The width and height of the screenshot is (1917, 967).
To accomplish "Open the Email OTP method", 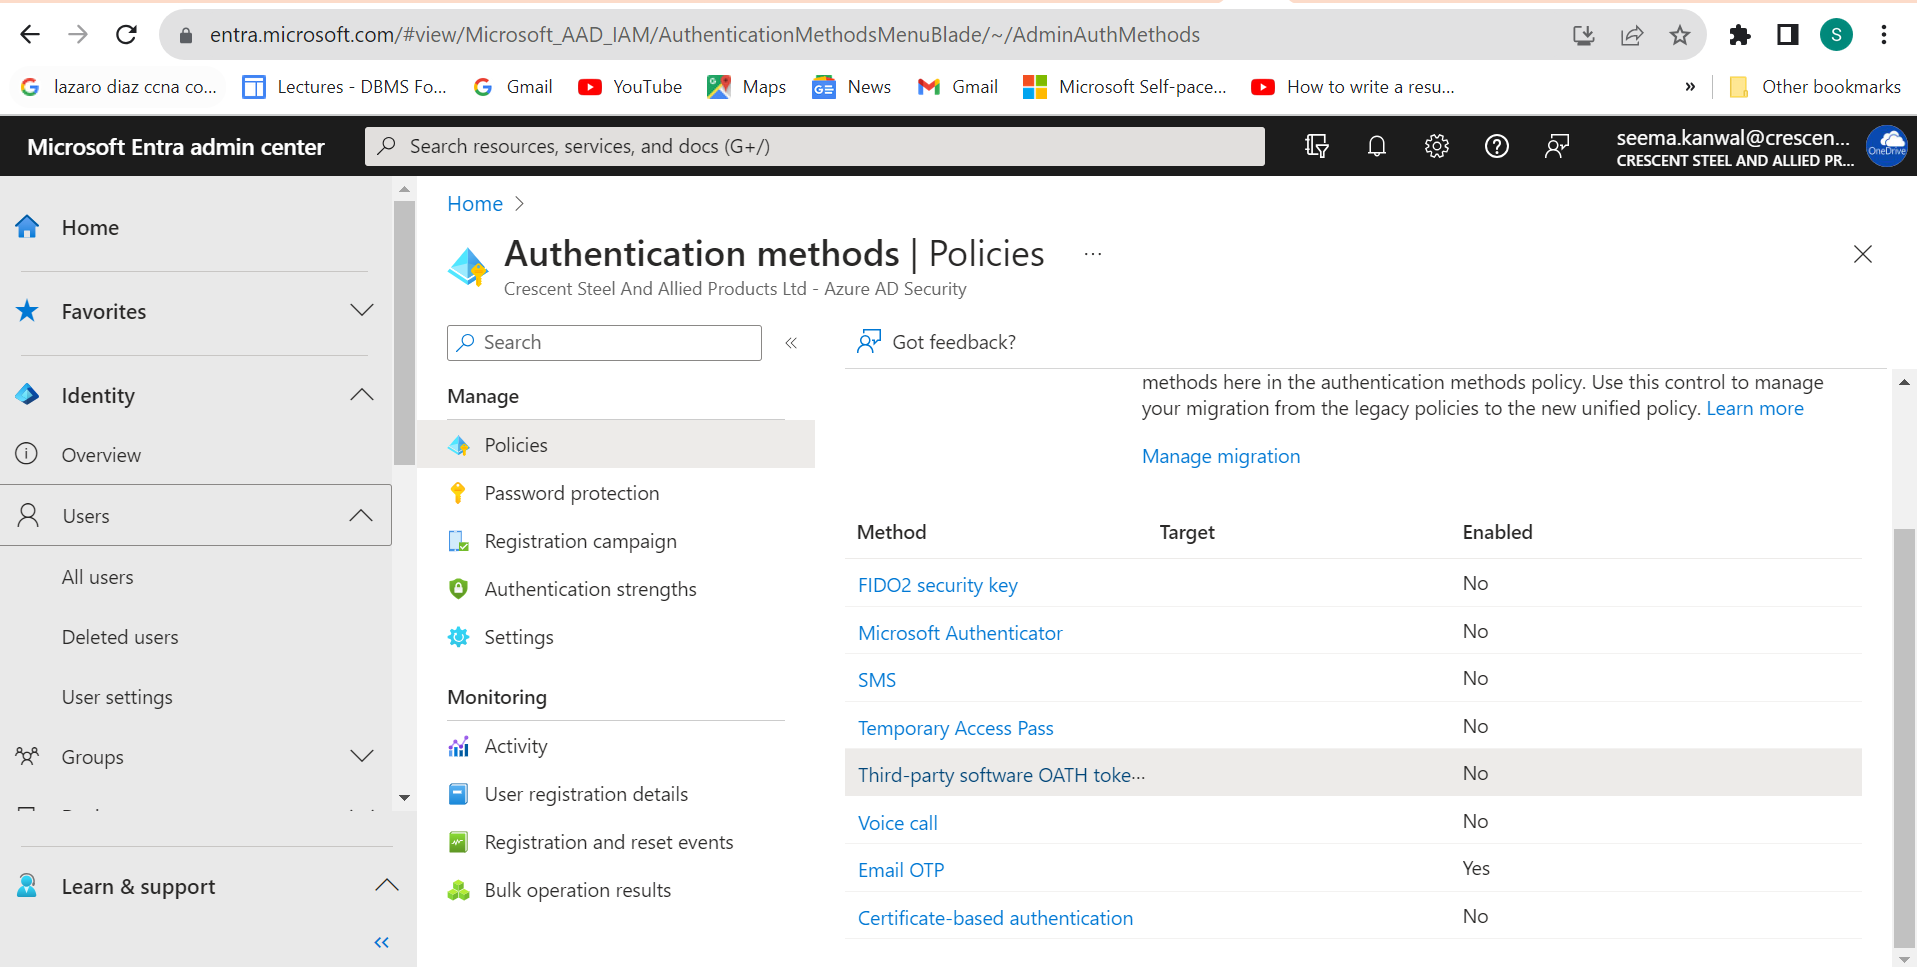I will point(901,870).
